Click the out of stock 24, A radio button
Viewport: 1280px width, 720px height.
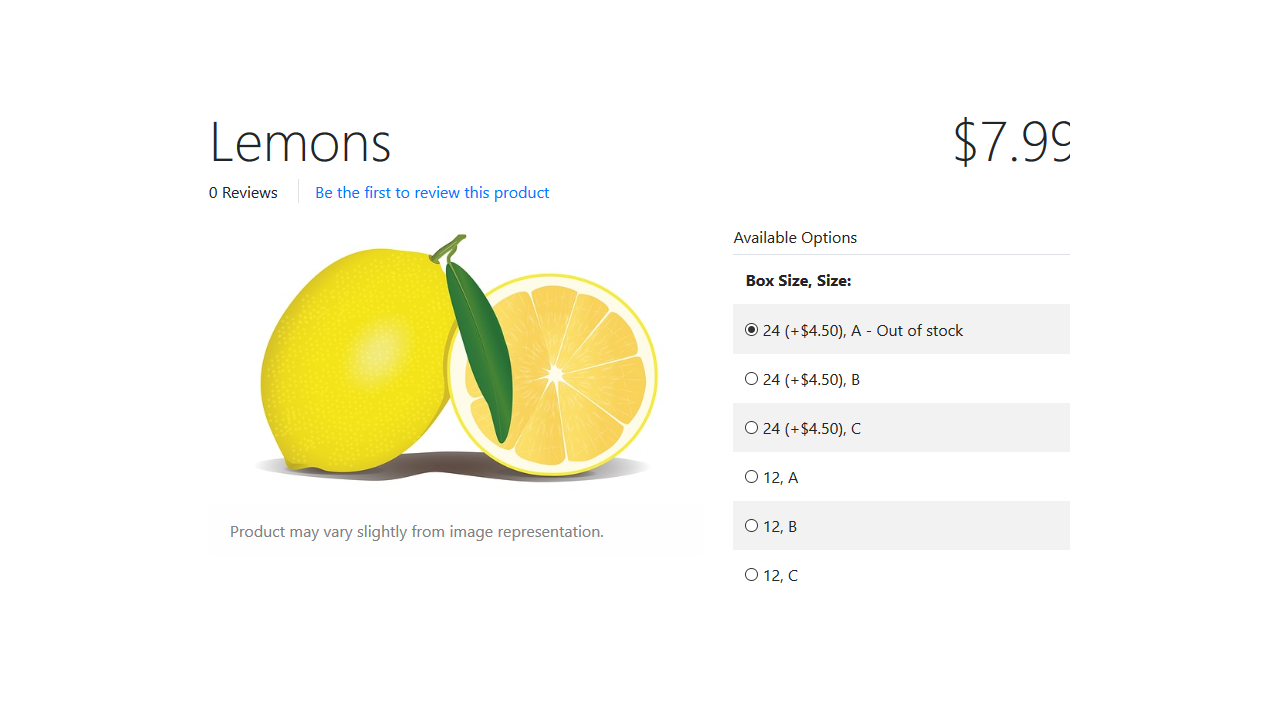(751, 330)
